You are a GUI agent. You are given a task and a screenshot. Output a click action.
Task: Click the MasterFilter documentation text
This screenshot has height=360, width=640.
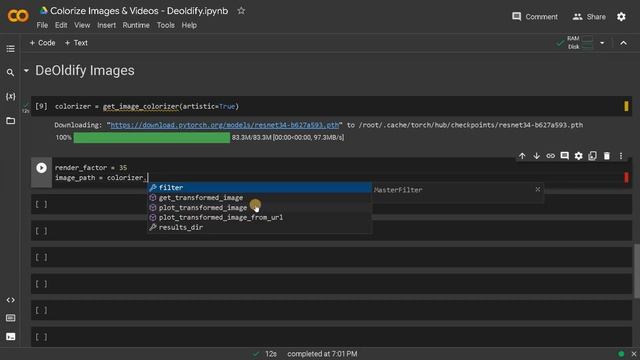[x=398, y=190]
